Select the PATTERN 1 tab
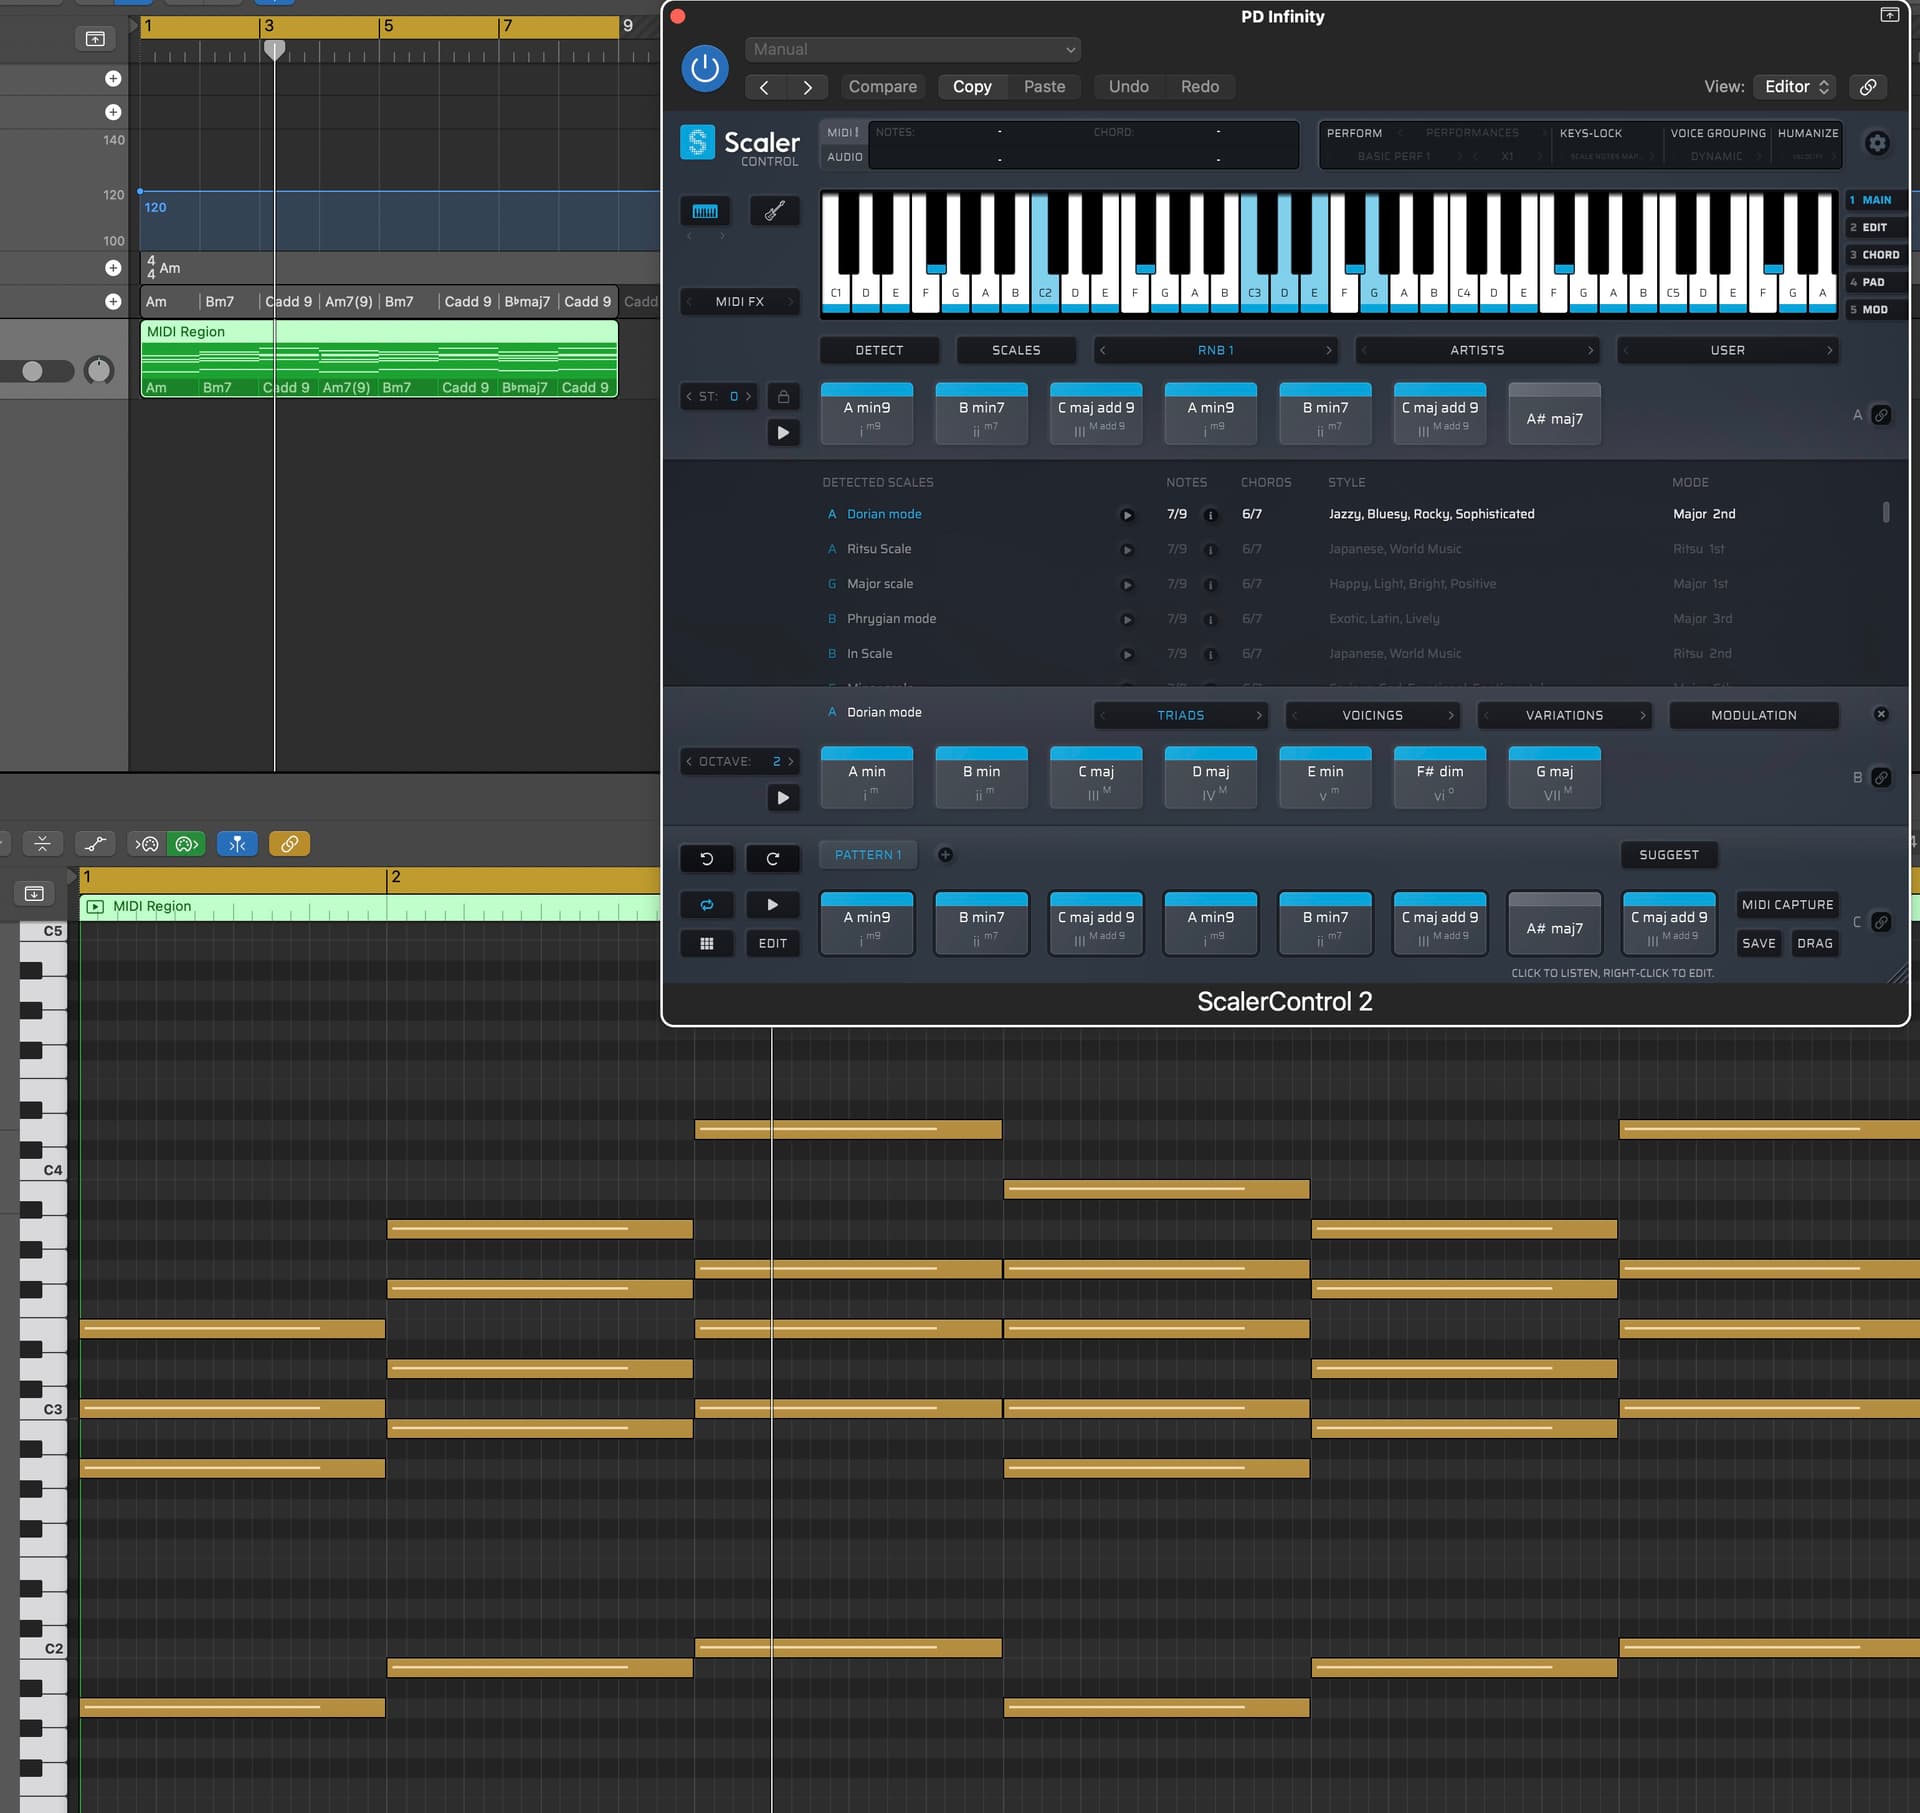 click(x=868, y=855)
